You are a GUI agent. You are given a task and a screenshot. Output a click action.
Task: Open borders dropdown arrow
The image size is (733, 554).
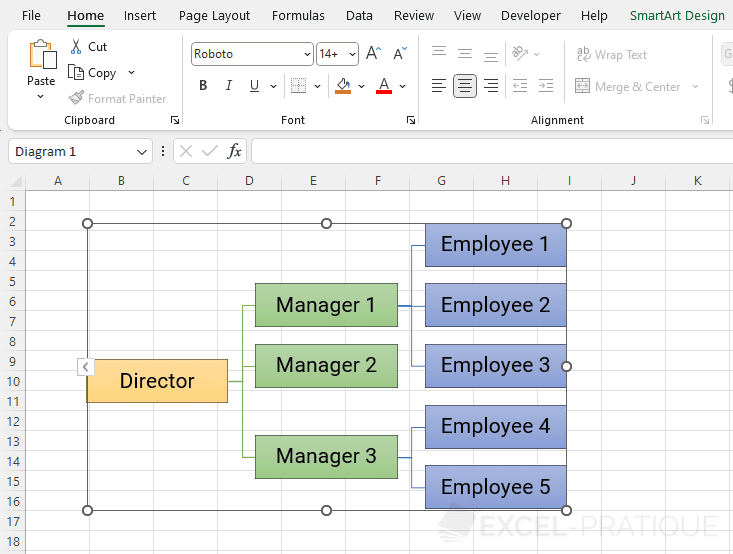point(317,86)
